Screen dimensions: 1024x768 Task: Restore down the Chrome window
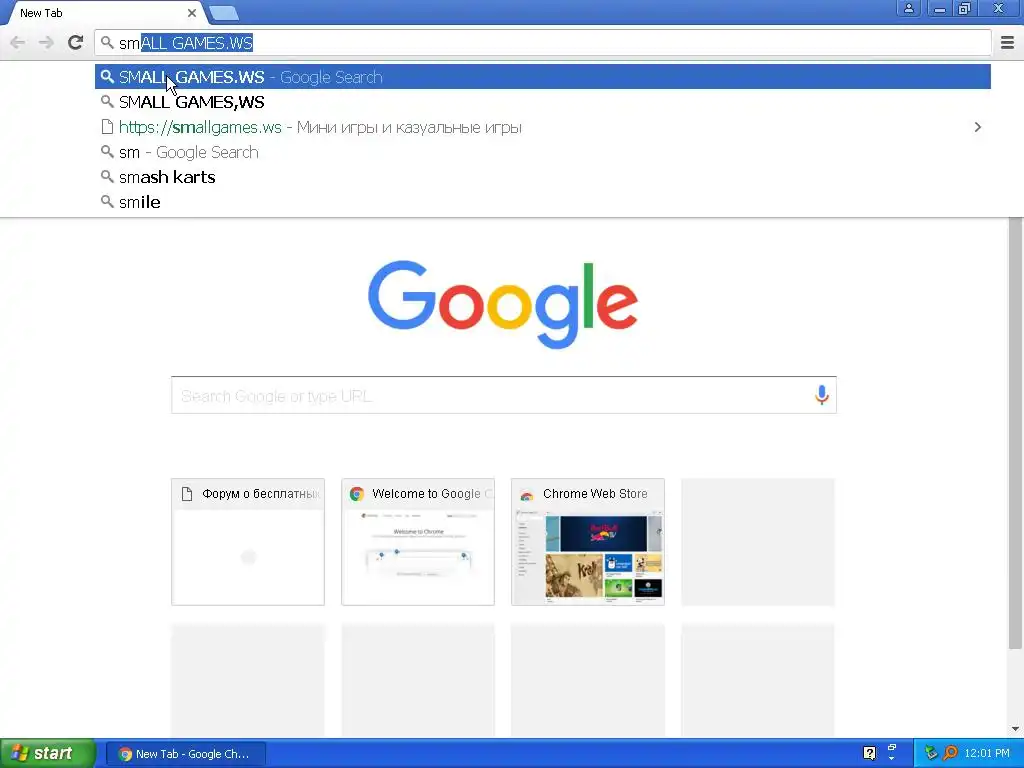(x=964, y=8)
